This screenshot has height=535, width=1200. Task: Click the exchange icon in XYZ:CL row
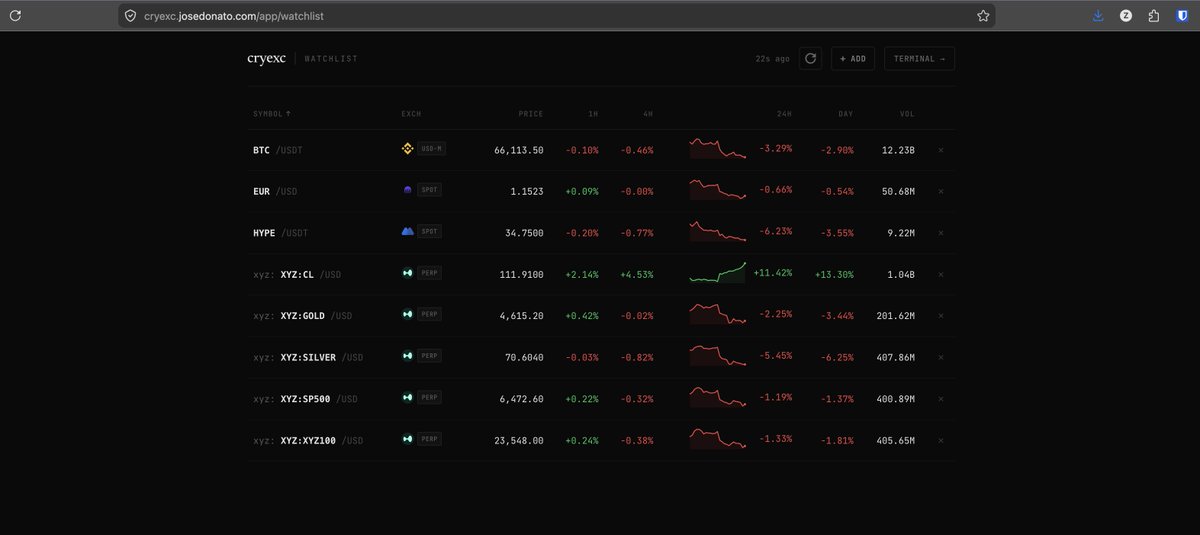[407, 273]
